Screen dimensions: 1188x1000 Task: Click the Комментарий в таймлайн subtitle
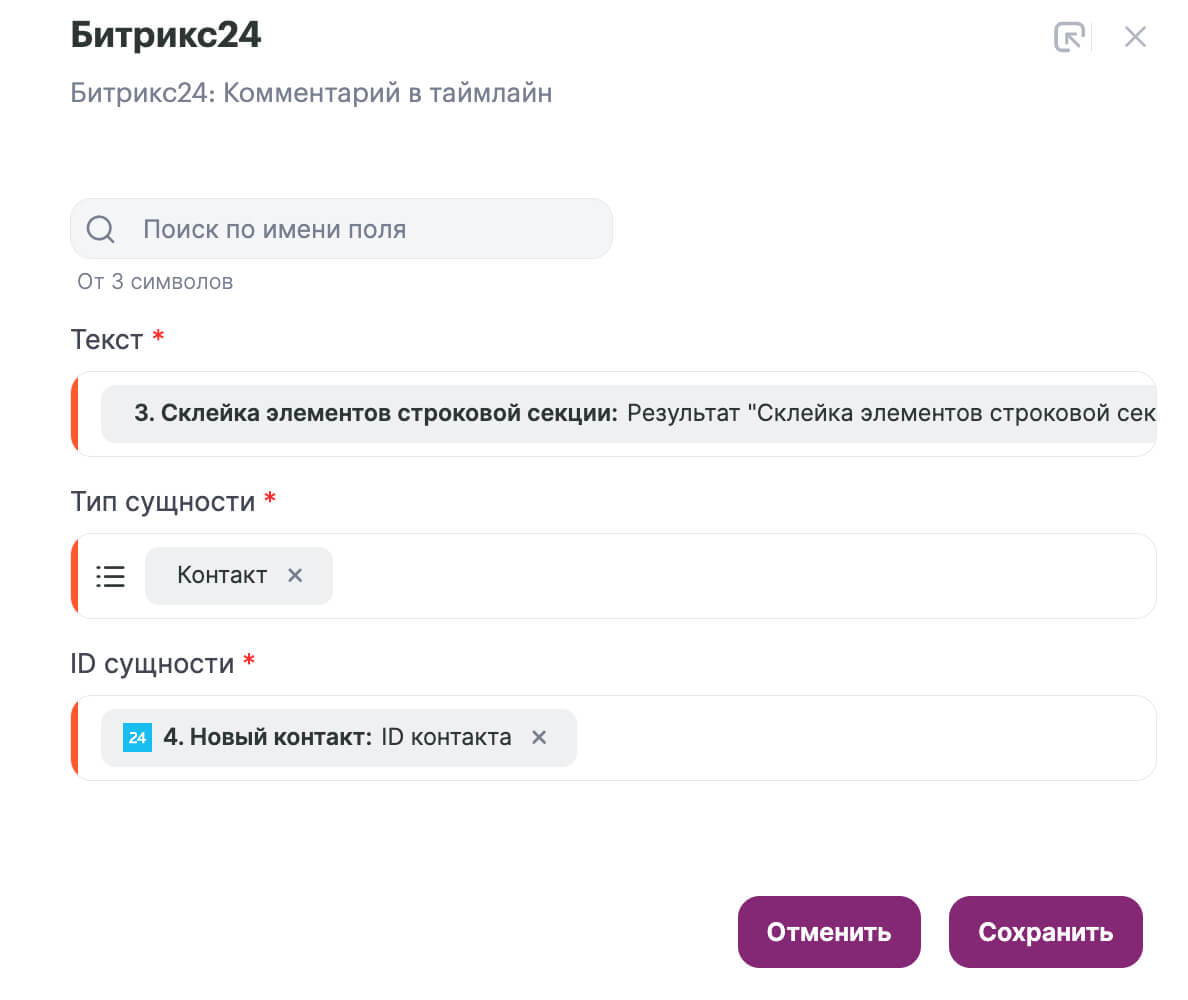(x=311, y=93)
